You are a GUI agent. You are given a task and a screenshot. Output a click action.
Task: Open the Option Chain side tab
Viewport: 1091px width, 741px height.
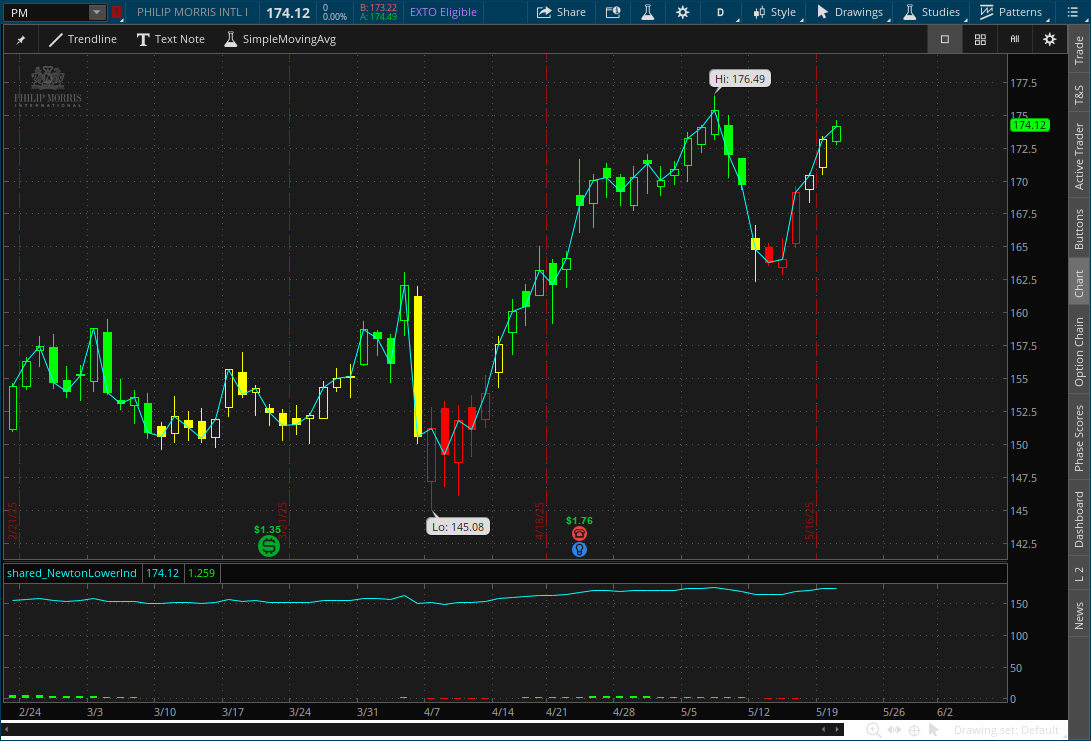tap(1079, 352)
